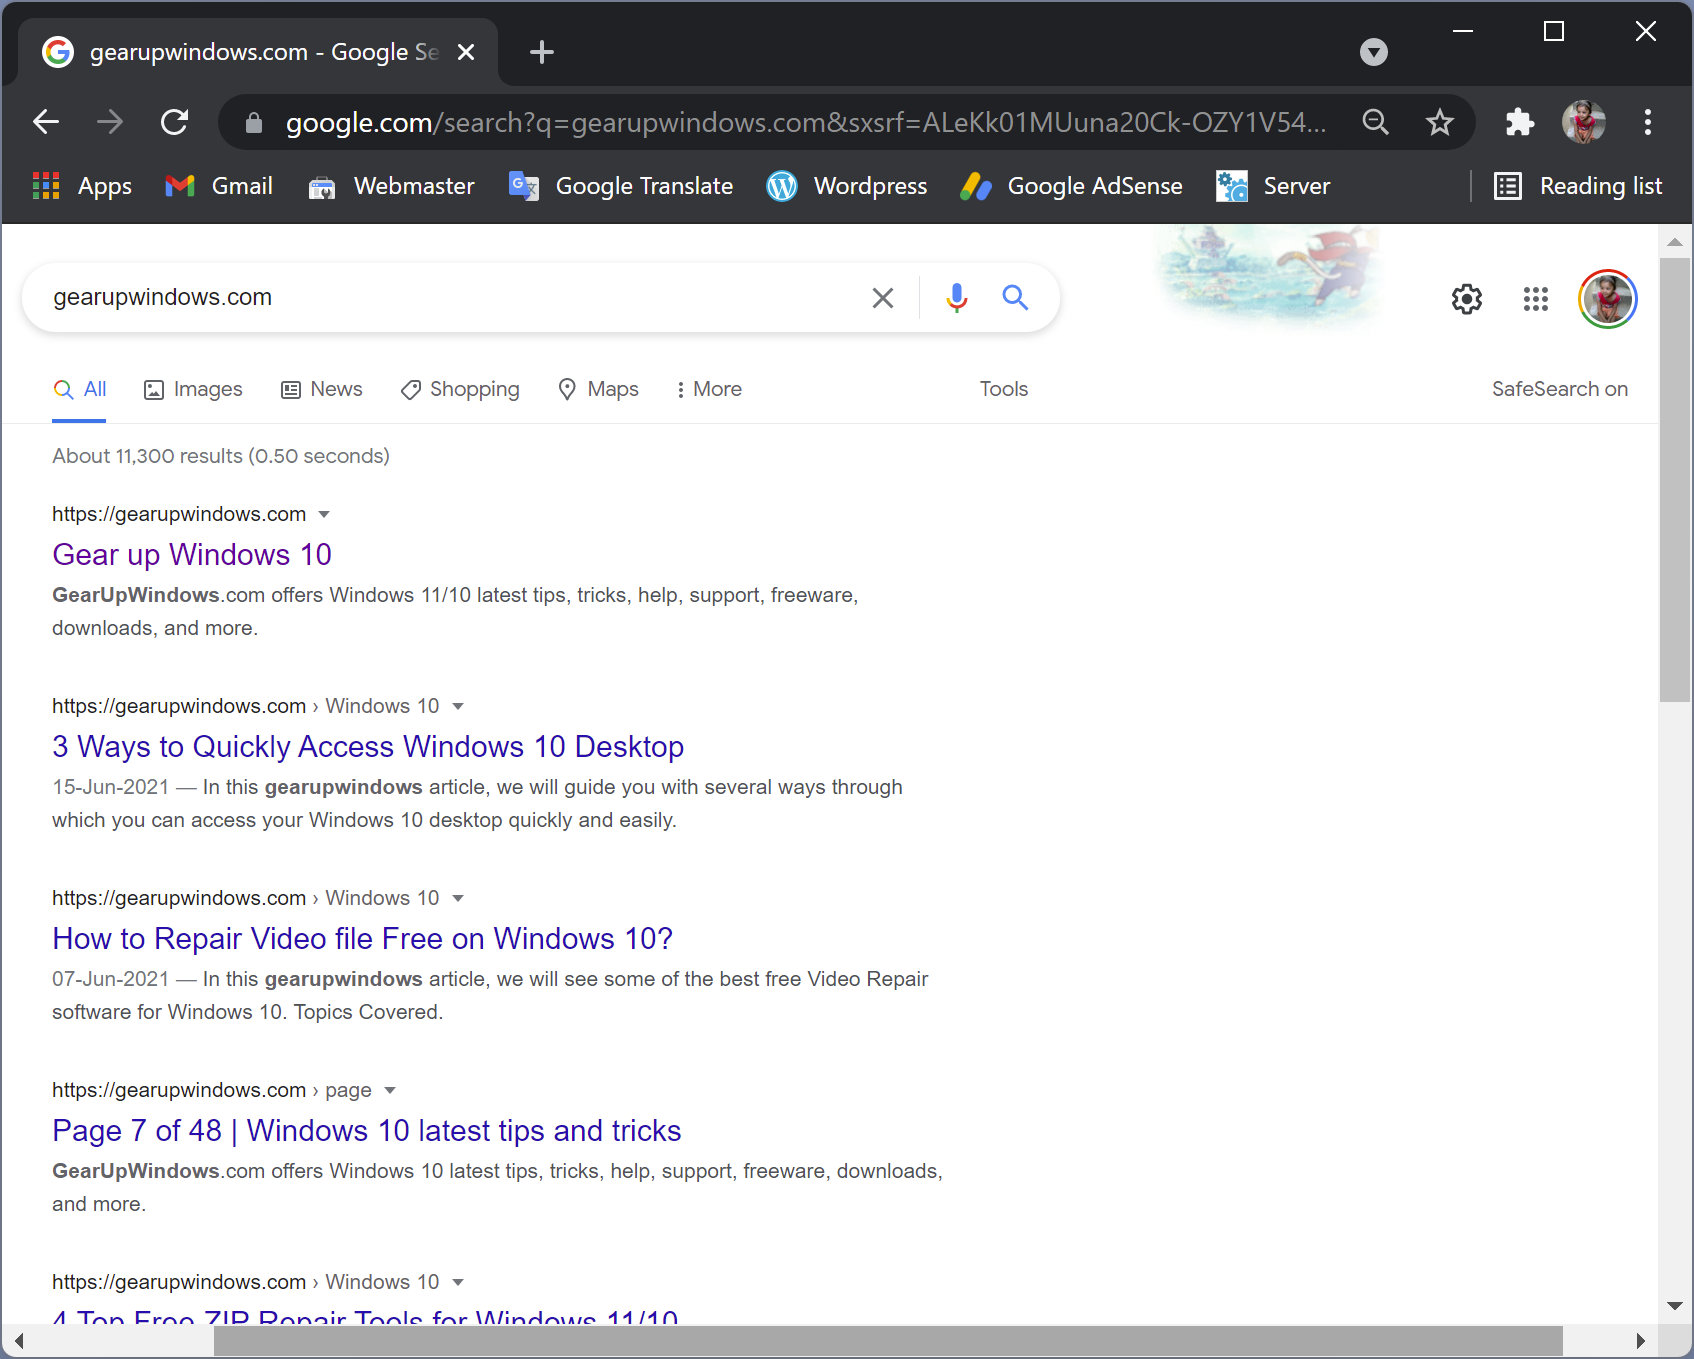Open Google account avatar on page
1694x1359 pixels.
(1608, 299)
